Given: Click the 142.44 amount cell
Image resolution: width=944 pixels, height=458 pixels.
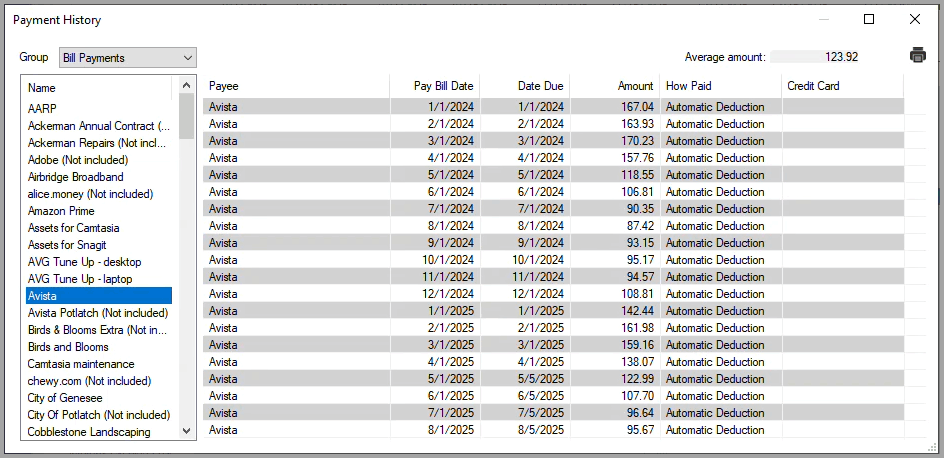Looking at the screenshot, I should (x=615, y=311).
